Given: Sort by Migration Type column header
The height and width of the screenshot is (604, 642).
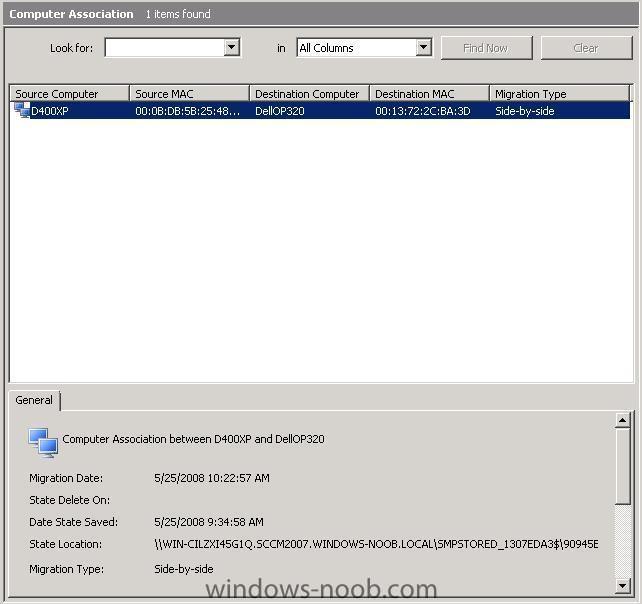Looking at the screenshot, I should tap(560, 94).
